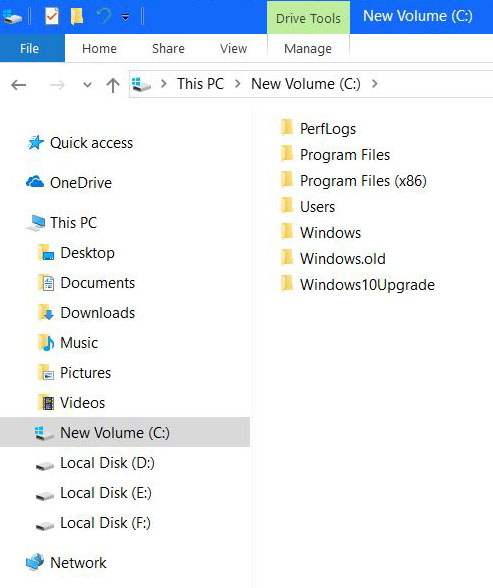Click the drive icon in the address bar
Image resolution: width=493 pixels, height=588 pixels.
coord(141,84)
